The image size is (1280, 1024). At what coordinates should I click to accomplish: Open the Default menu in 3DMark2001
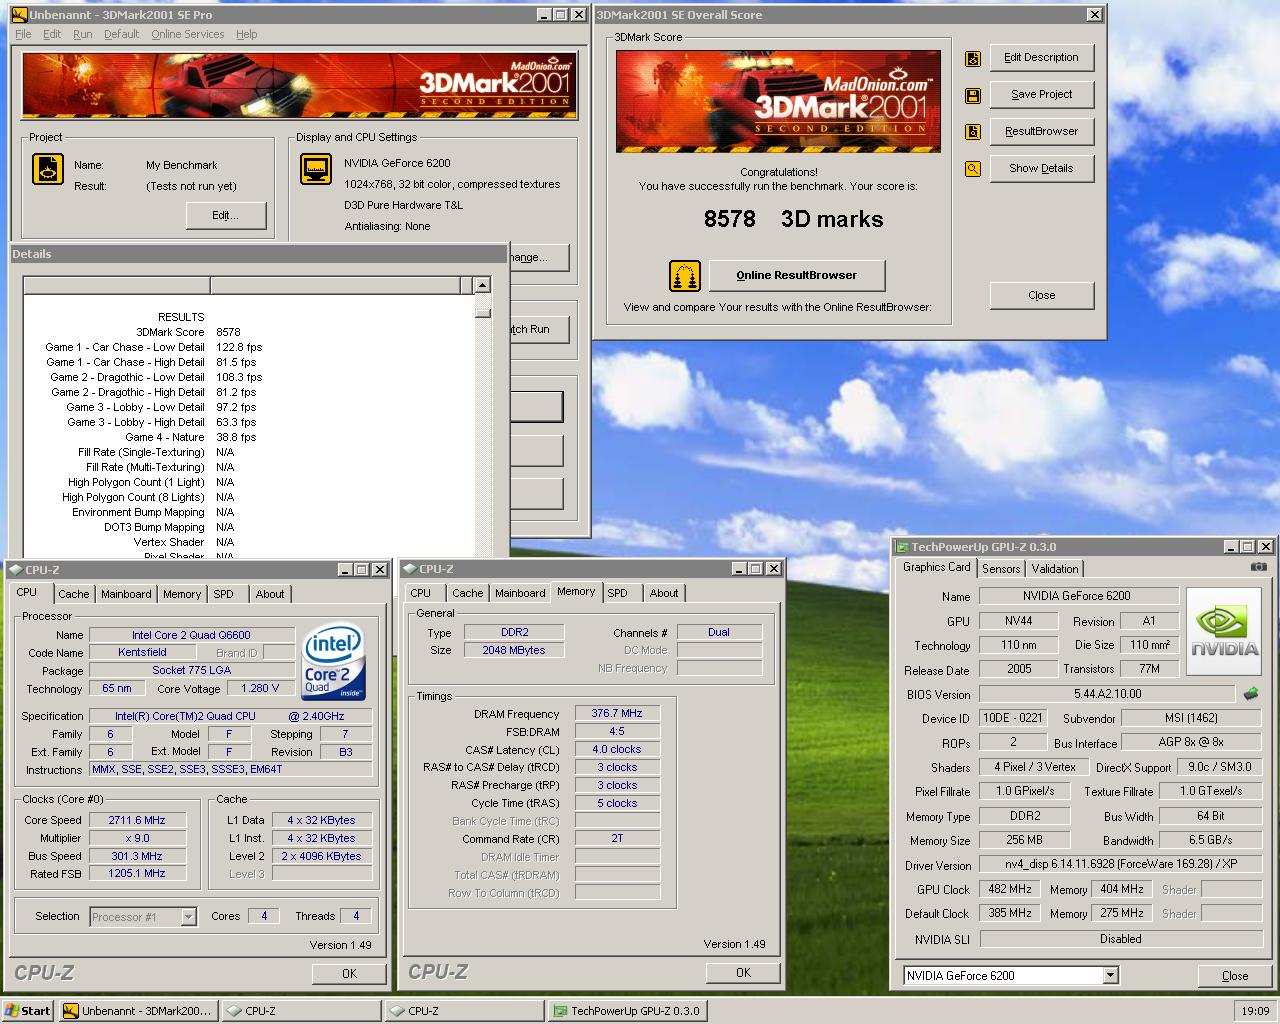121,34
